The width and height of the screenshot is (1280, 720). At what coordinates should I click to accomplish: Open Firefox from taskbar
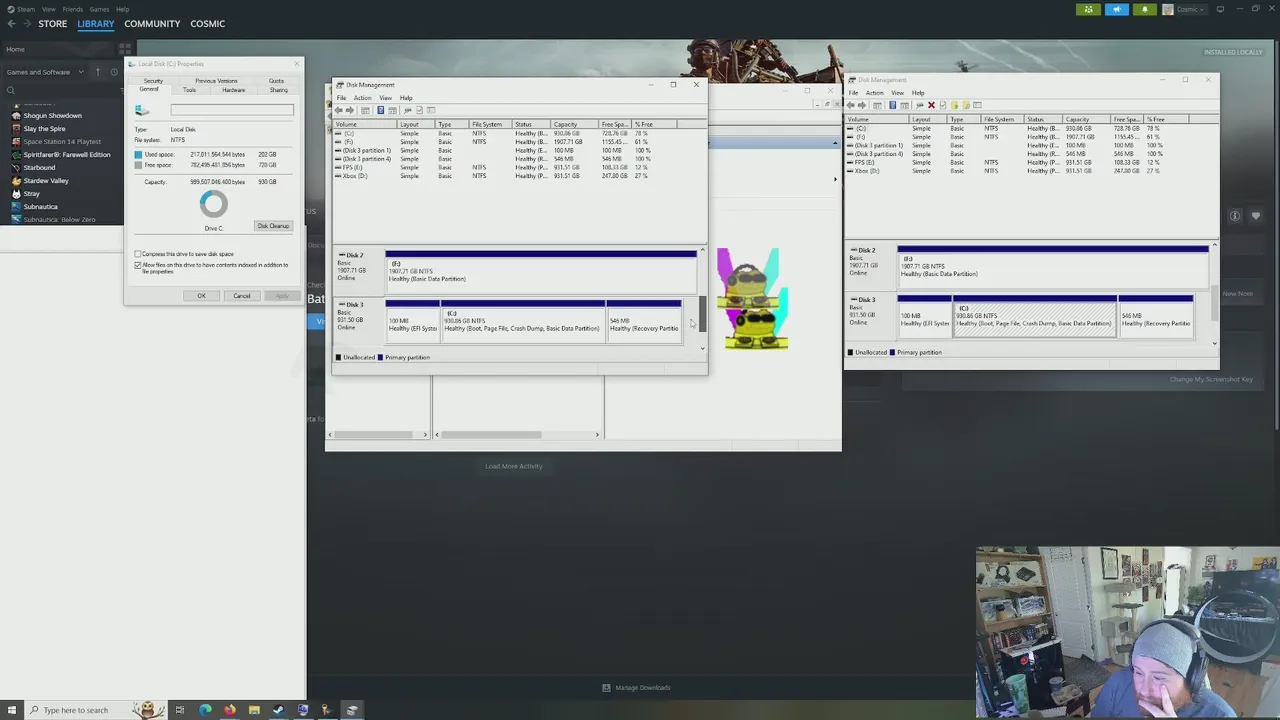click(x=230, y=710)
